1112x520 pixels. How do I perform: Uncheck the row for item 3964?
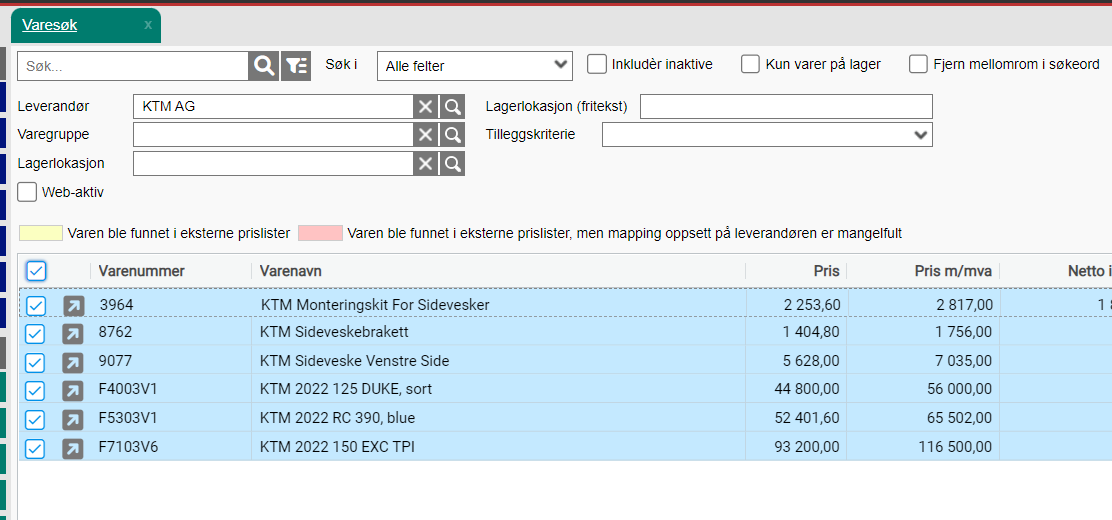coord(35,306)
